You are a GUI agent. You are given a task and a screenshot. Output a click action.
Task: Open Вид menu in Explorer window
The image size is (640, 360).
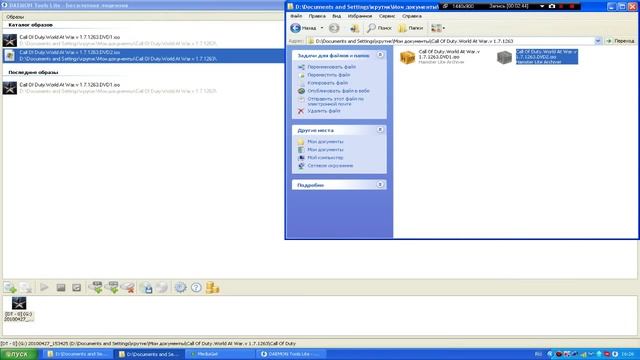[x=336, y=16]
